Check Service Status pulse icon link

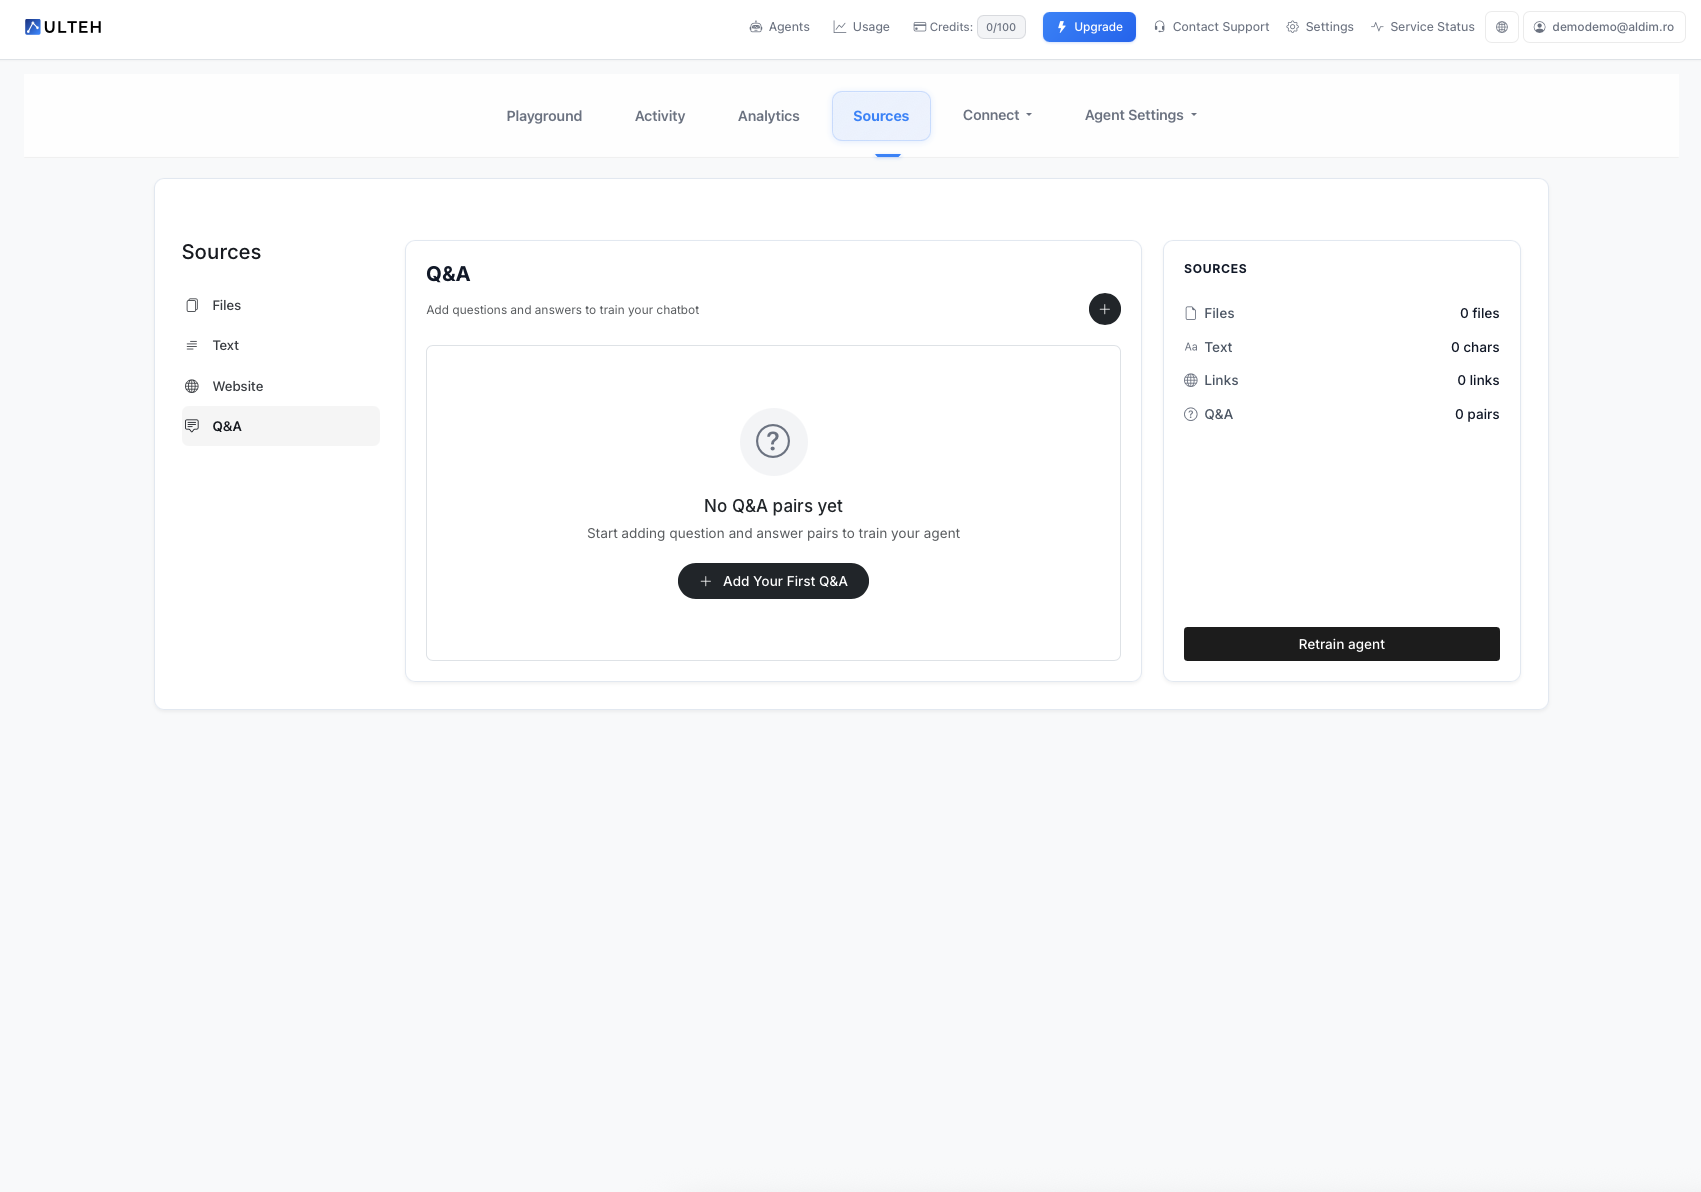pos(1422,27)
